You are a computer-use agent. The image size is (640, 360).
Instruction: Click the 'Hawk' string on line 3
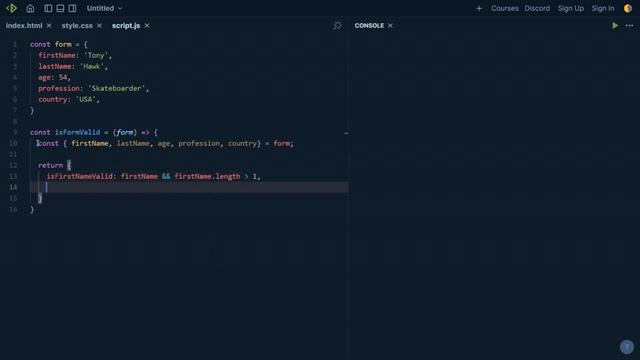pyautogui.click(x=92, y=66)
